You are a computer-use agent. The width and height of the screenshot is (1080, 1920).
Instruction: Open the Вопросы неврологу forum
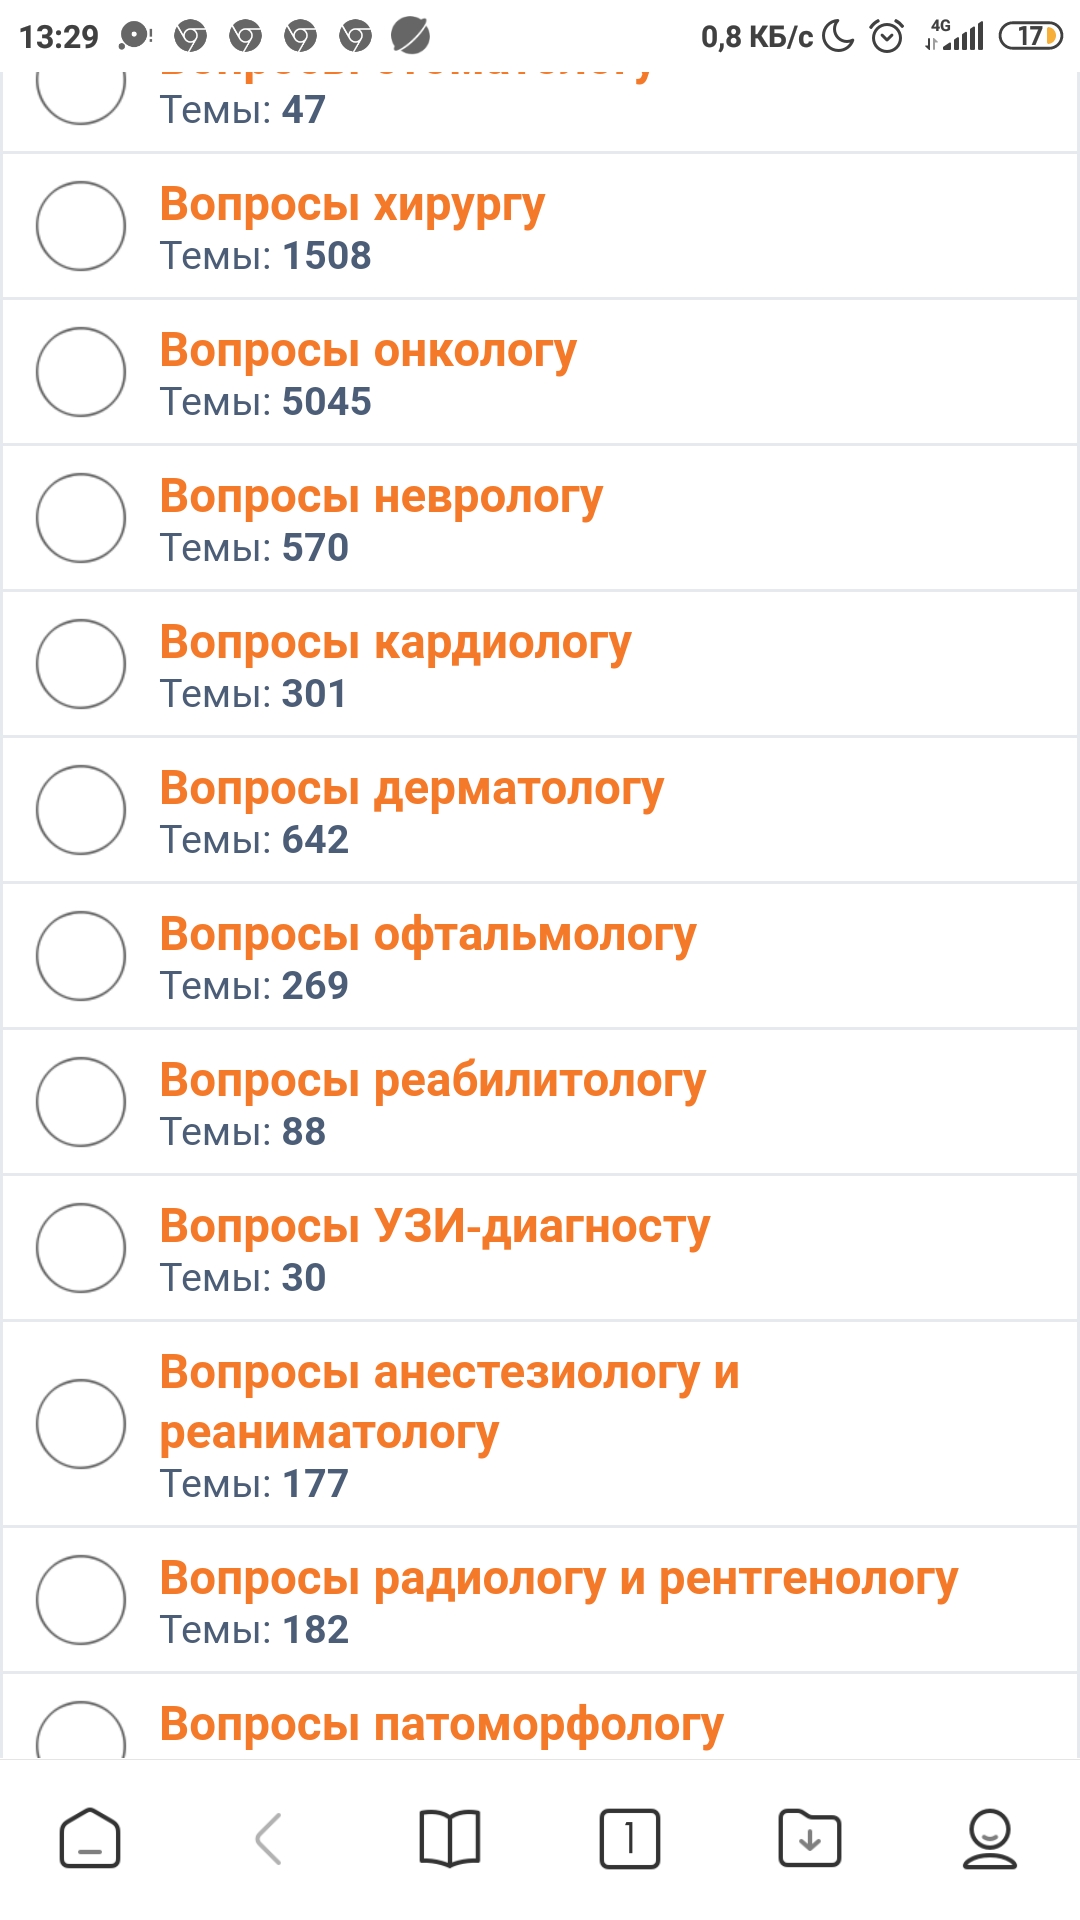tap(381, 497)
